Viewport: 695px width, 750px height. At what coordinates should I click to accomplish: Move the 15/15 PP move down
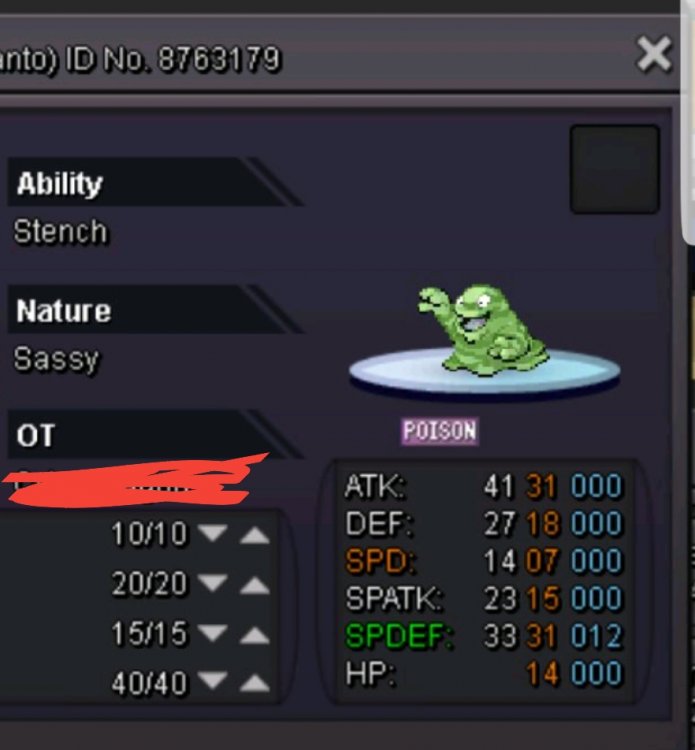coord(212,633)
